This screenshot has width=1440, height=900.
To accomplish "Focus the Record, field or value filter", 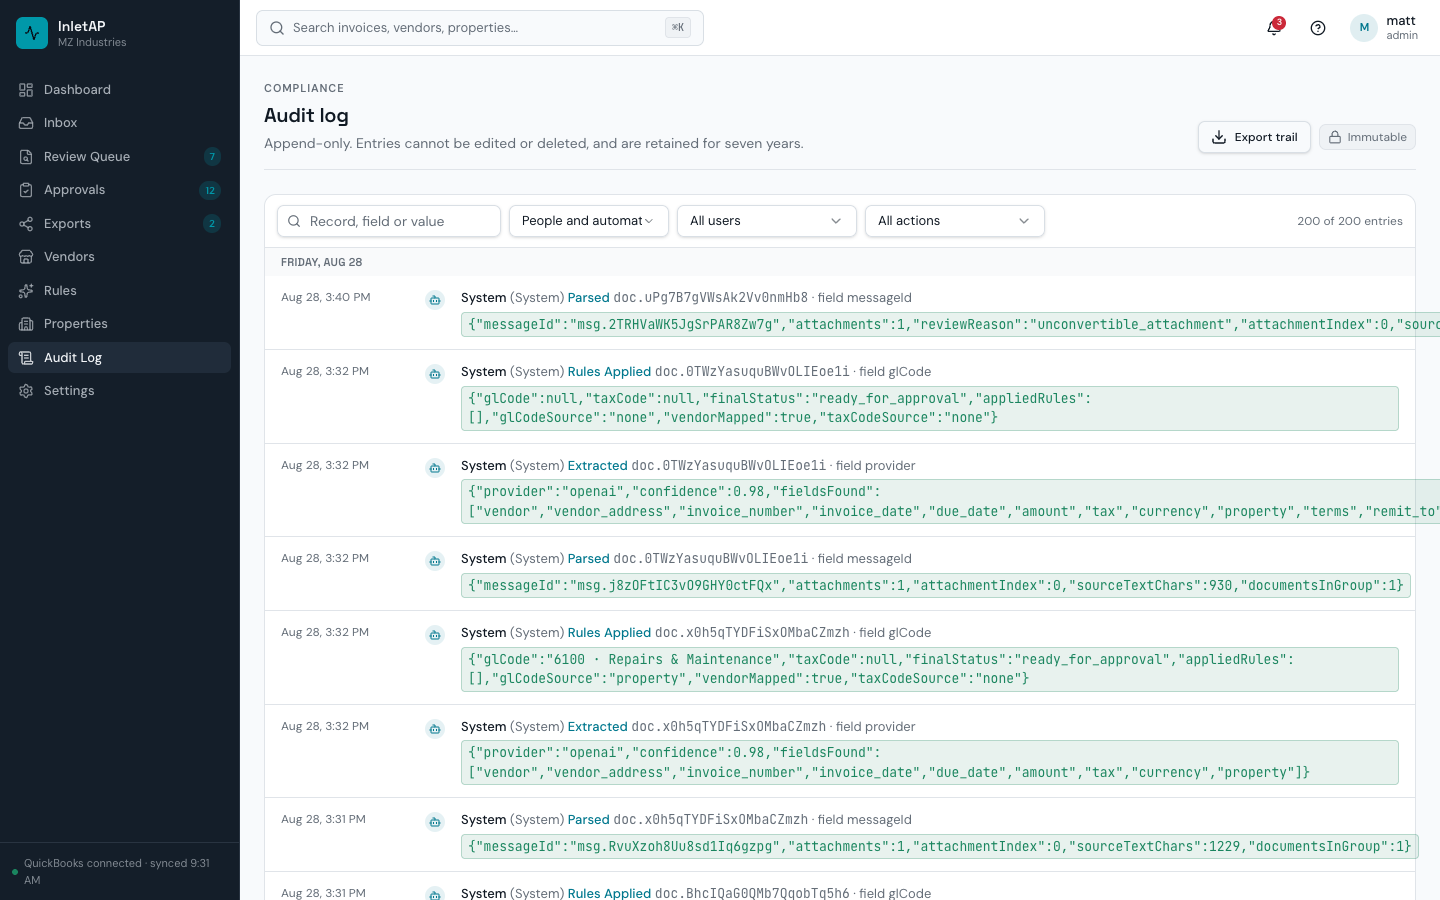I will 389,221.
